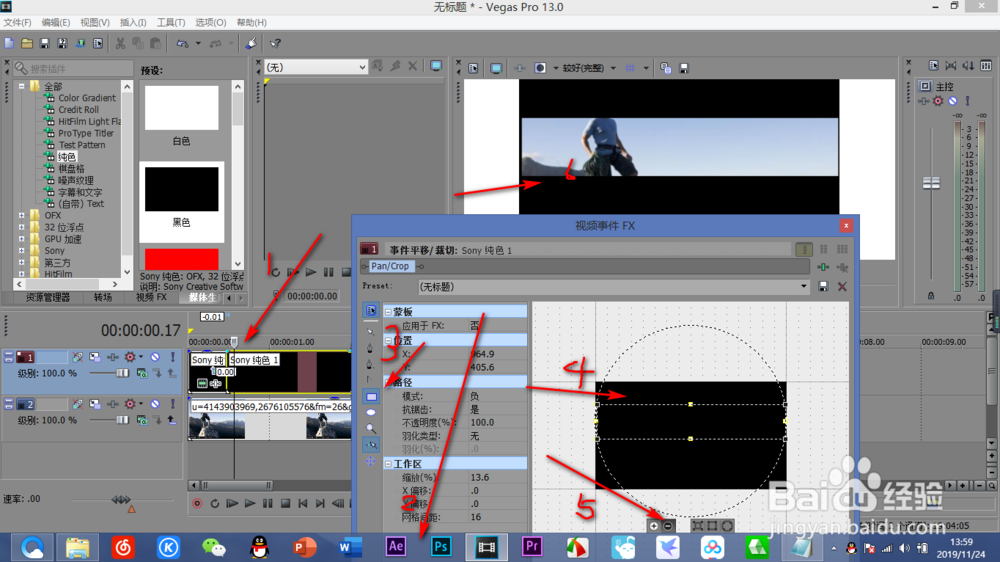Select the oval mask creation tool in Pan/Crop

click(x=371, y=413)
